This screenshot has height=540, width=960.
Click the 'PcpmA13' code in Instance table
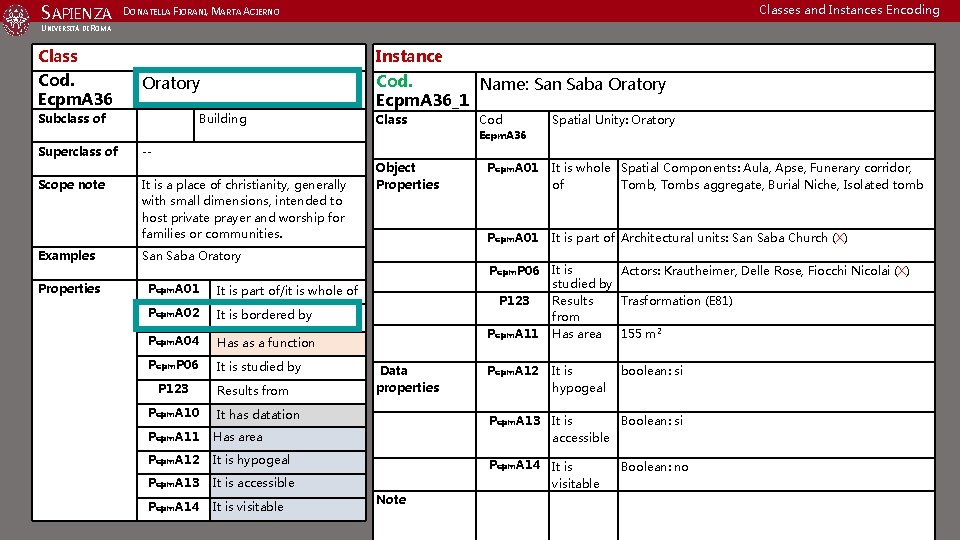[x=514, y=421]
